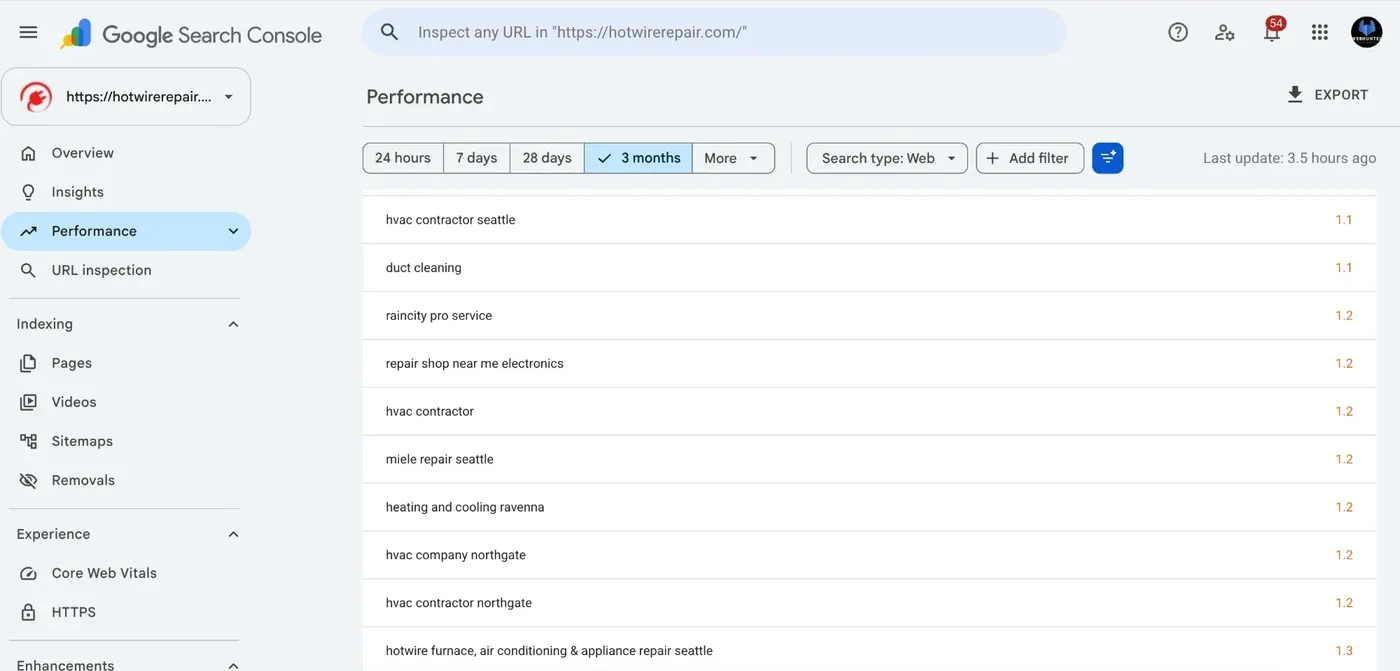Click the Performance page heading
This screenshot has height=671, width=1400.
point(425,97)
